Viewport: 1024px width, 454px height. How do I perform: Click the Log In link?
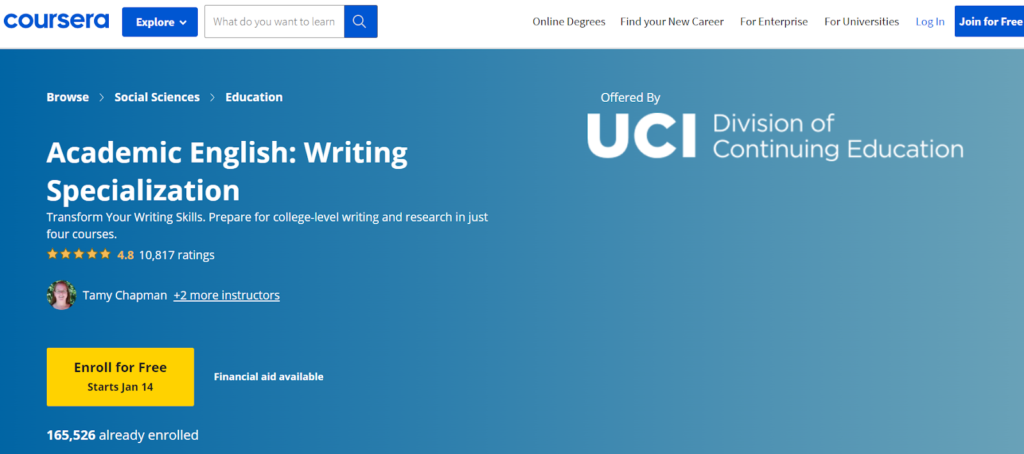(929, 22)
